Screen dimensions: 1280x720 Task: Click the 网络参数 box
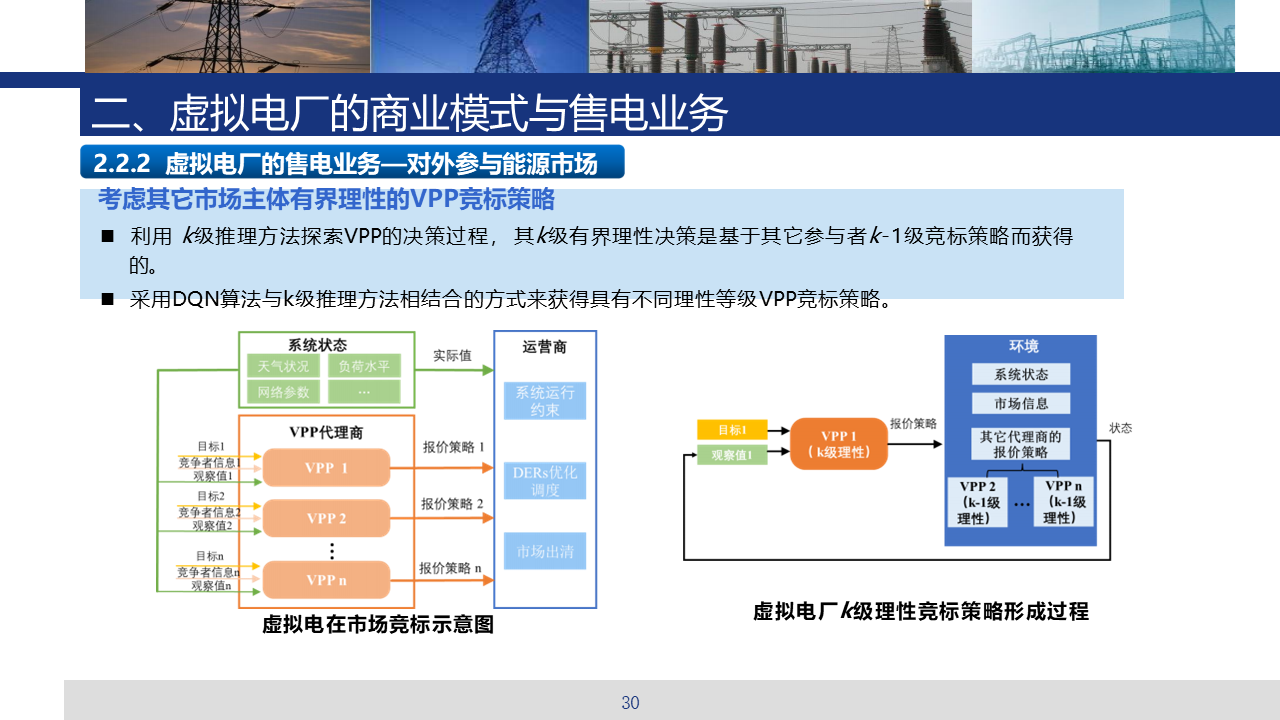pos(283,392)
